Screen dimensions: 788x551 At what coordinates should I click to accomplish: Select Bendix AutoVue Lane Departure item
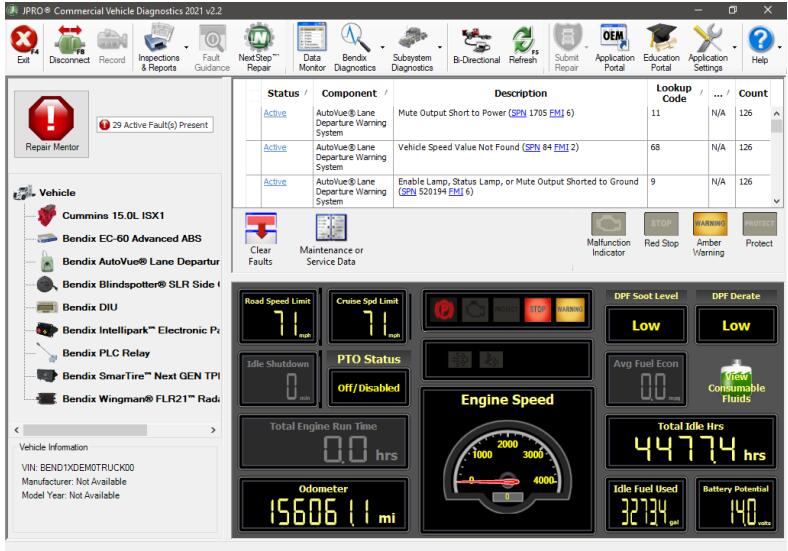click(x=141, y=261)
